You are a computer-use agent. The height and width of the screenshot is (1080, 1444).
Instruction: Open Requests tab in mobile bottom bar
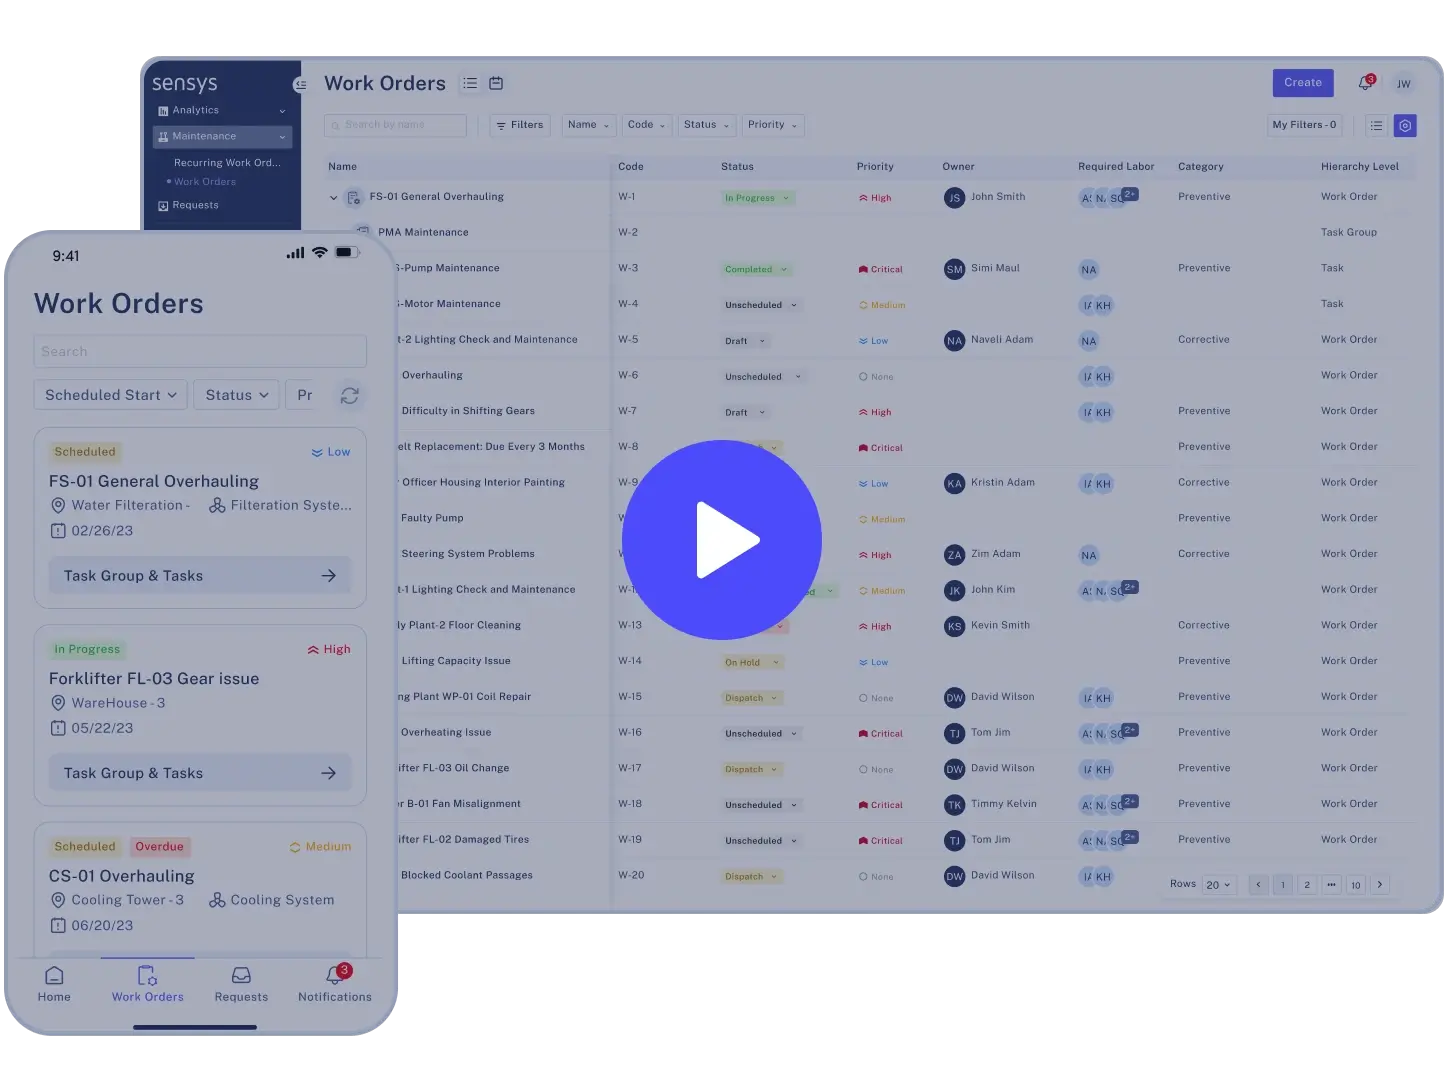[x=241, y=983]
